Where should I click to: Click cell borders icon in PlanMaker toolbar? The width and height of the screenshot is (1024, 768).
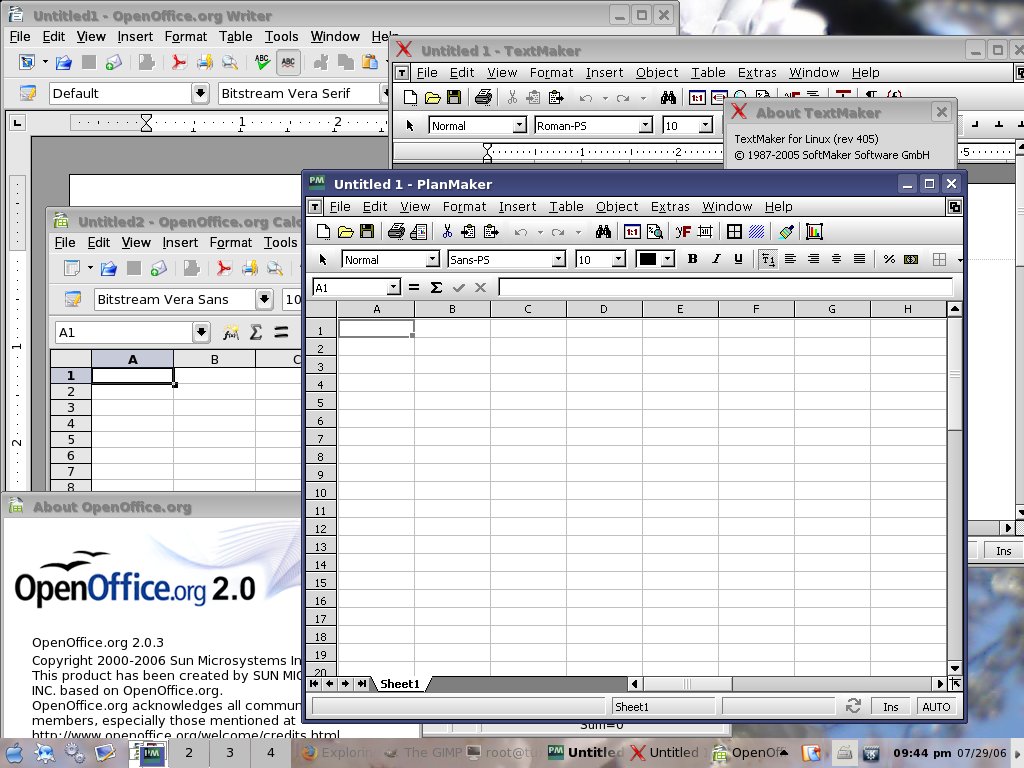coord(734,231)
